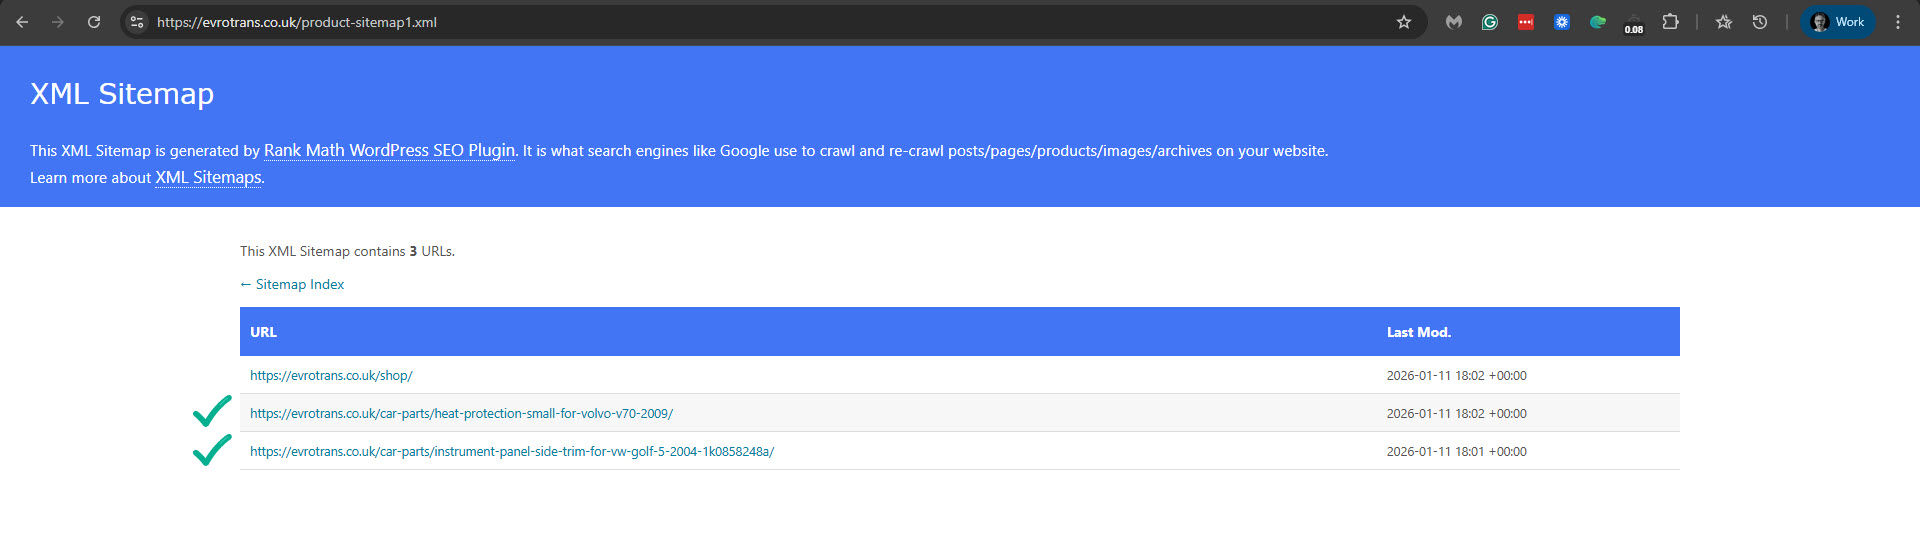Open the Malwarebytes extension
Screen dimensions: 1920x538
1454,22
